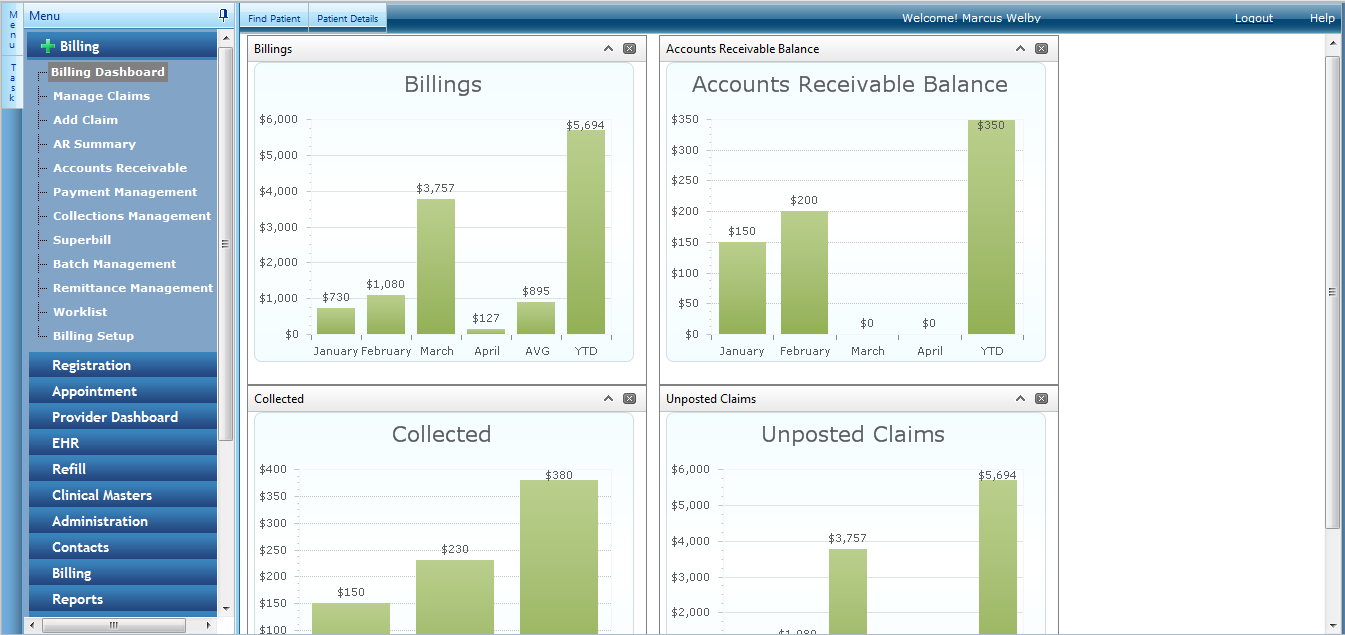Click the $380 bar in Collected chart
1345x635 pixels.
559,556
